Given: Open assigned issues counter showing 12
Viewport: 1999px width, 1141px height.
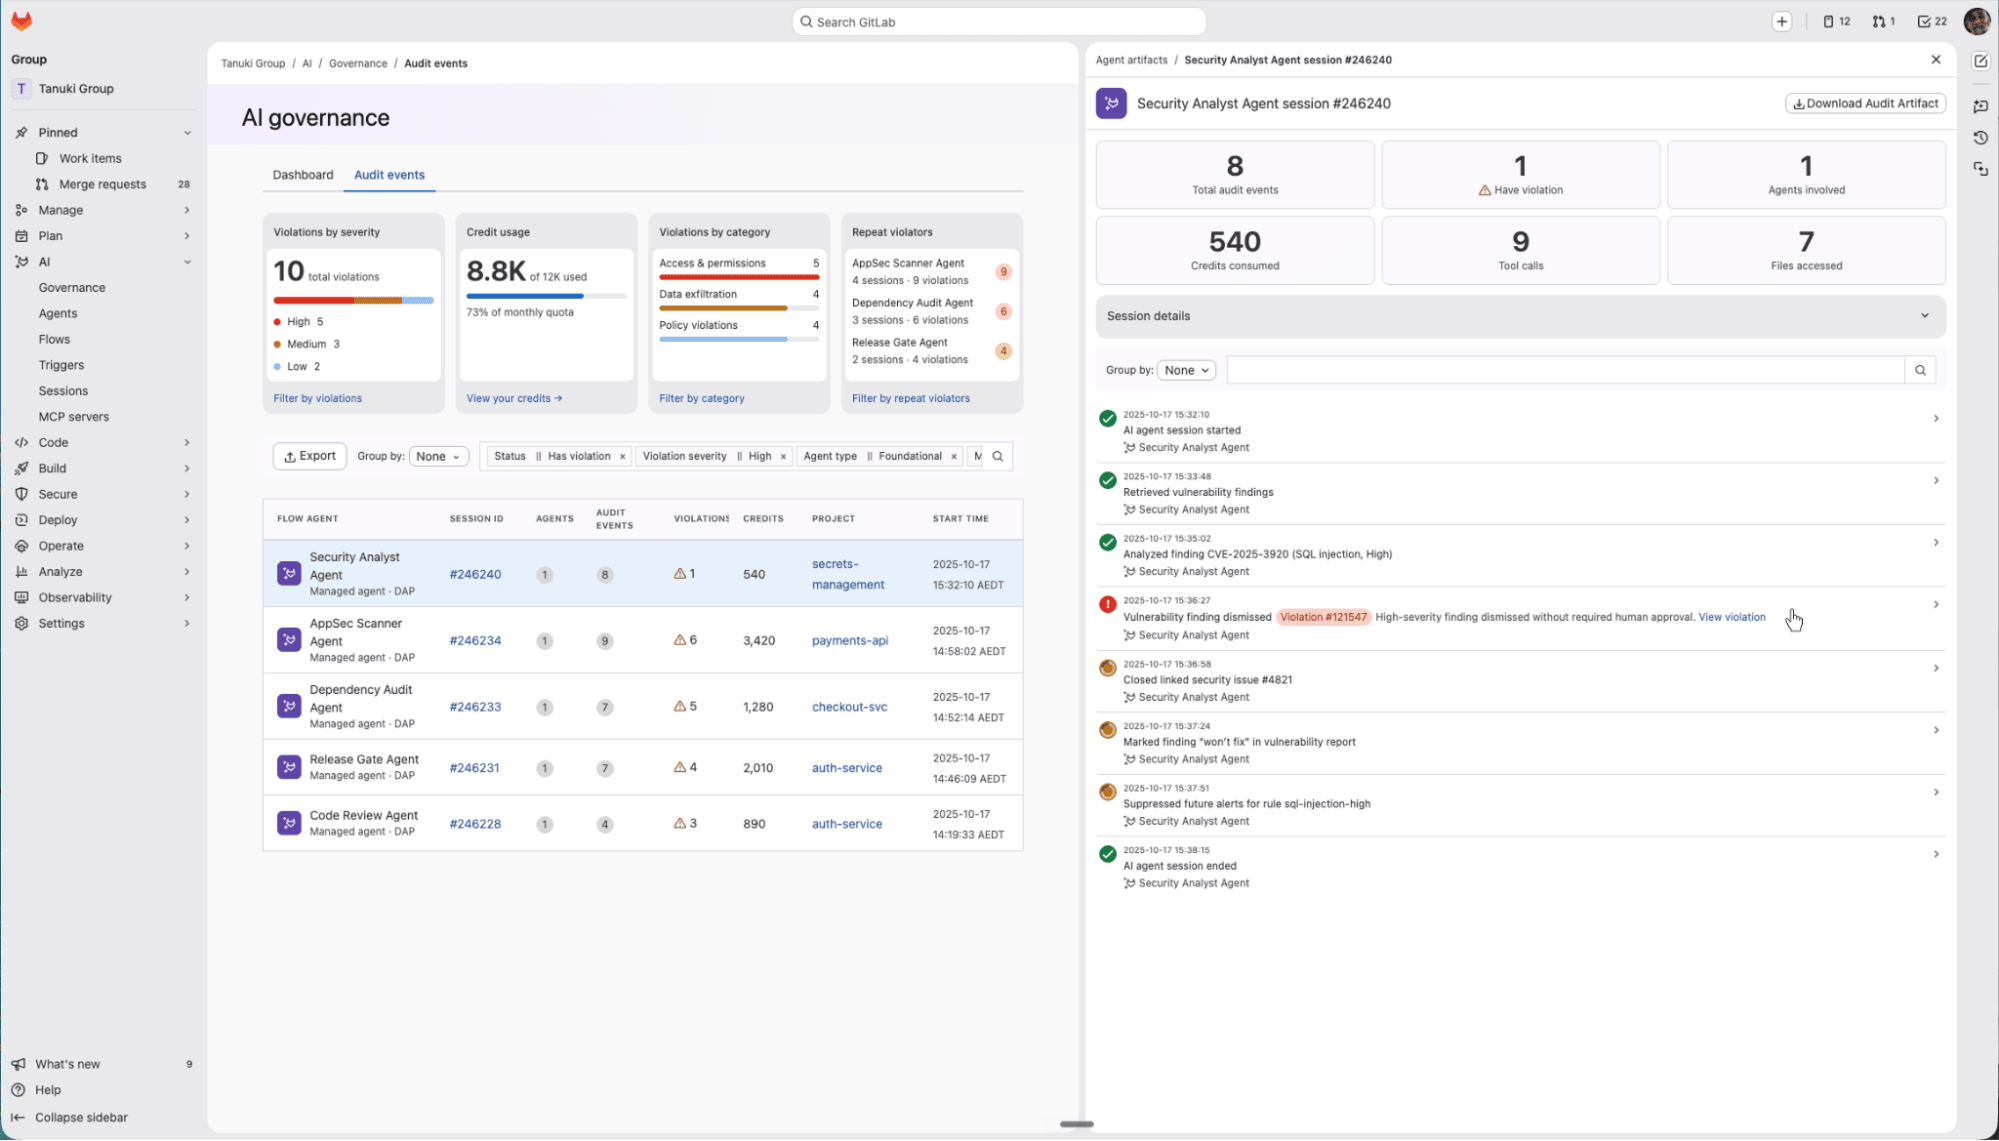Looking at the screenshot, I should coord(1836,21).
